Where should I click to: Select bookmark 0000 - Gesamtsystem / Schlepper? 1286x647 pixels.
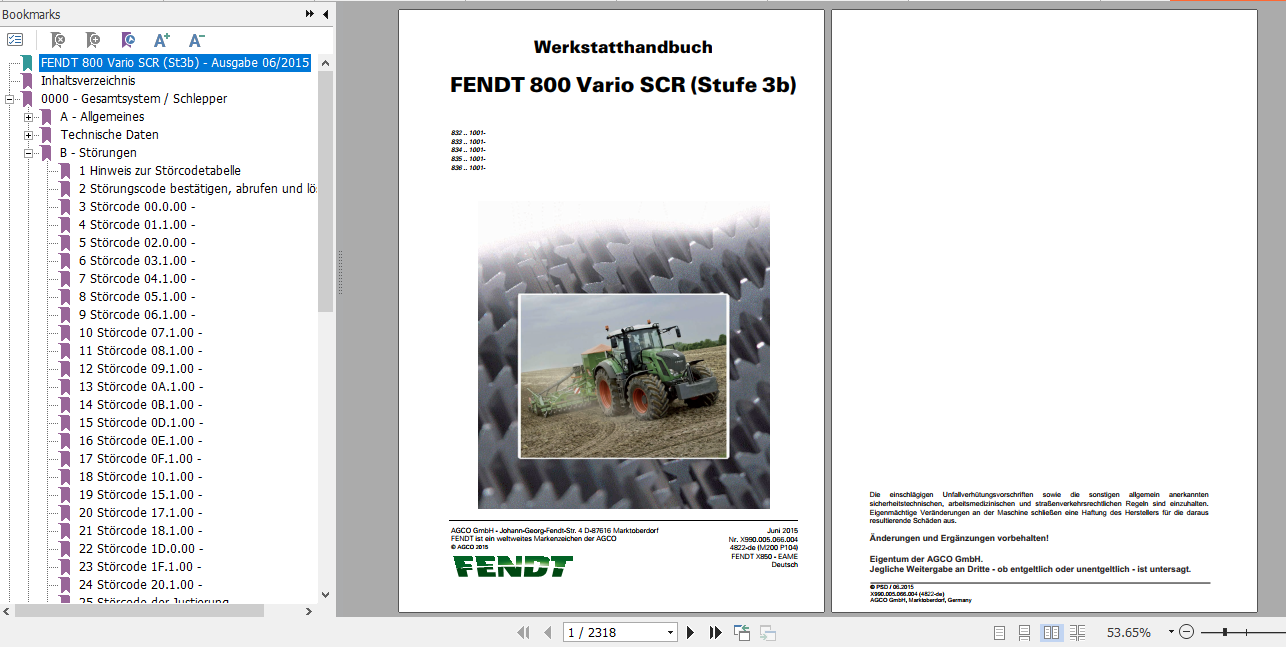pos(134,99)
